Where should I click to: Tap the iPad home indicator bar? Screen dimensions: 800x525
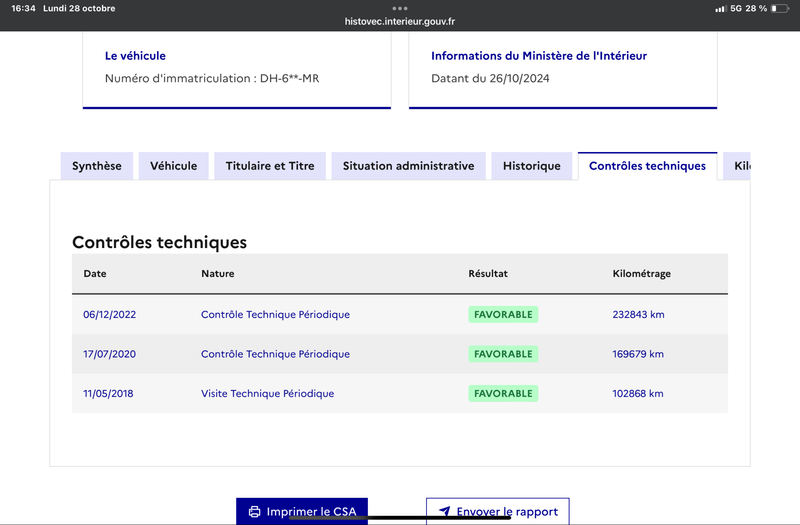point(400,517)
